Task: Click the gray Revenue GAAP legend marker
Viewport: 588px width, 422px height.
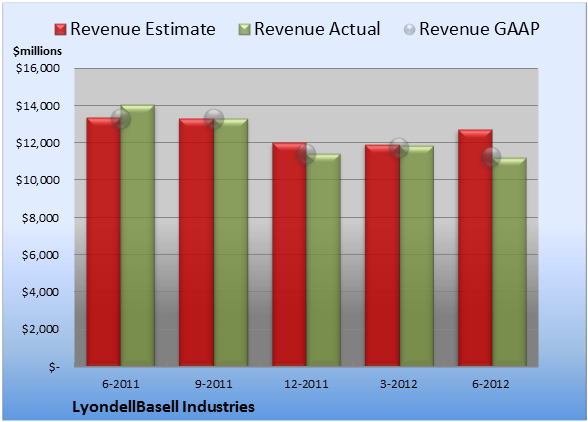Action: [409, 29]
